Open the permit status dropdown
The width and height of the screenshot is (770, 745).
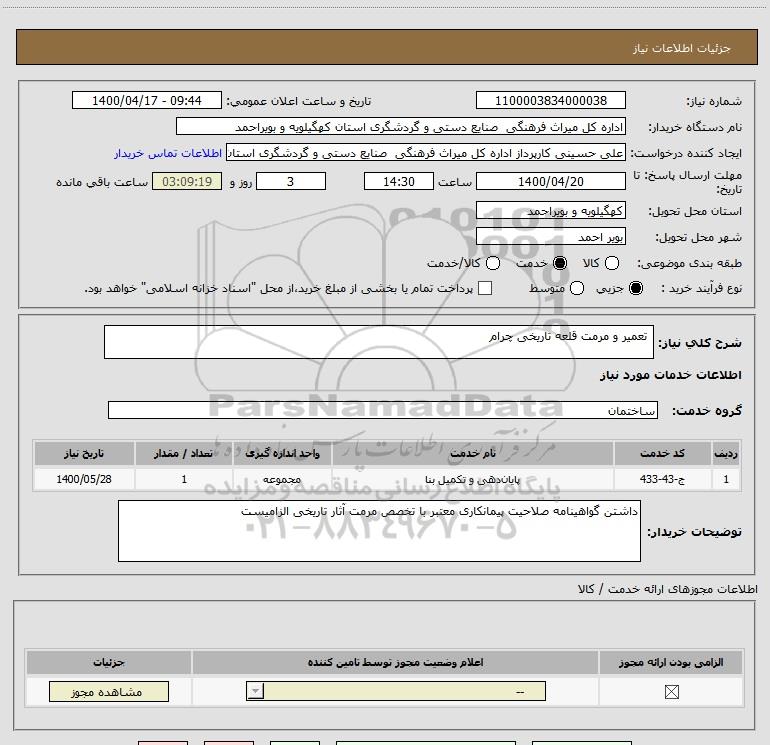[x=396, y=691]
